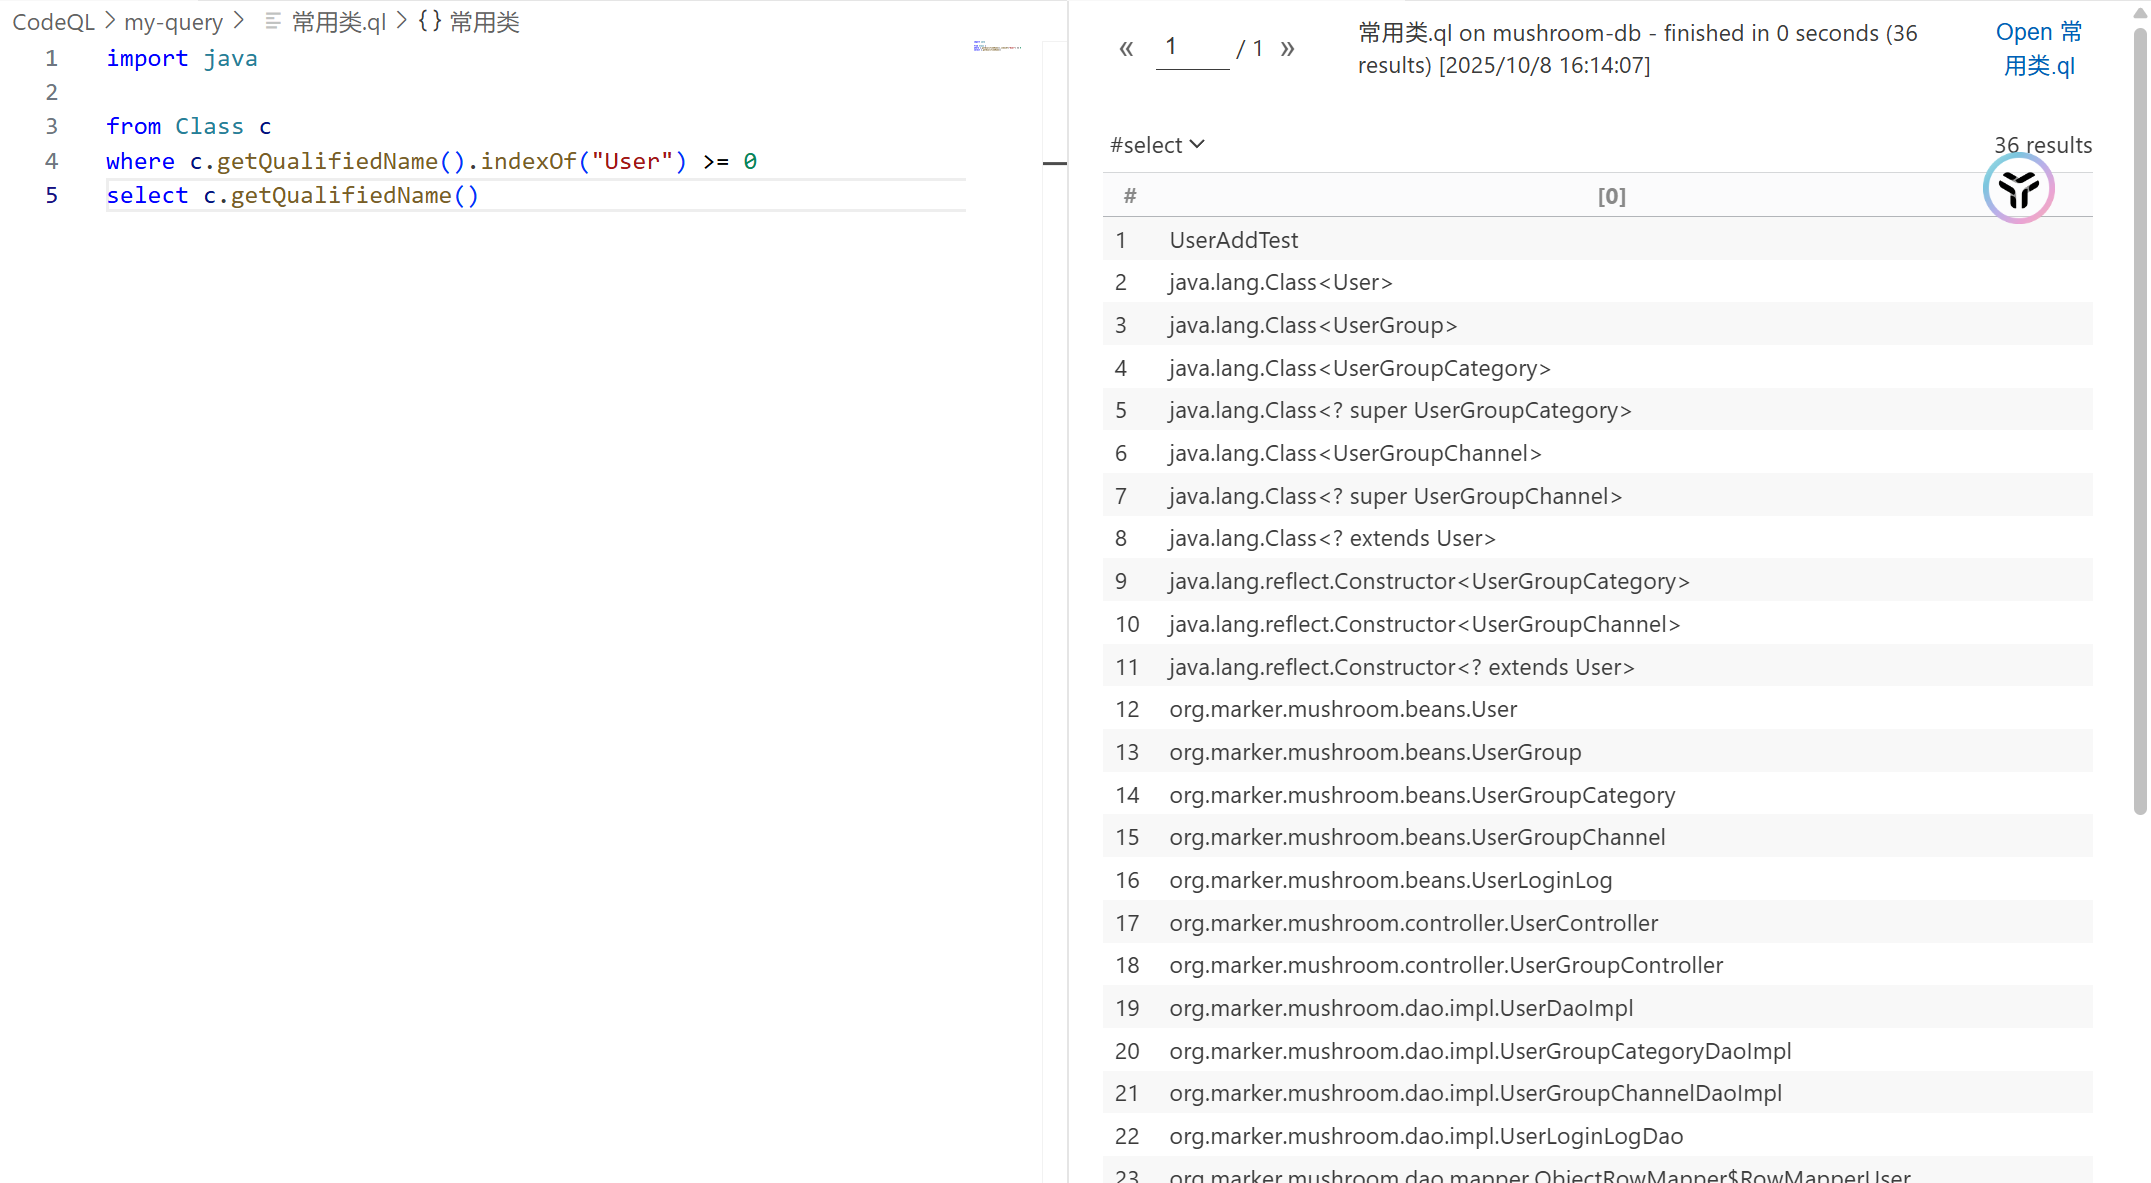Open the #select result set dropdown
Viewport: 2151px width, 1183px height.
pos(1157,145)
